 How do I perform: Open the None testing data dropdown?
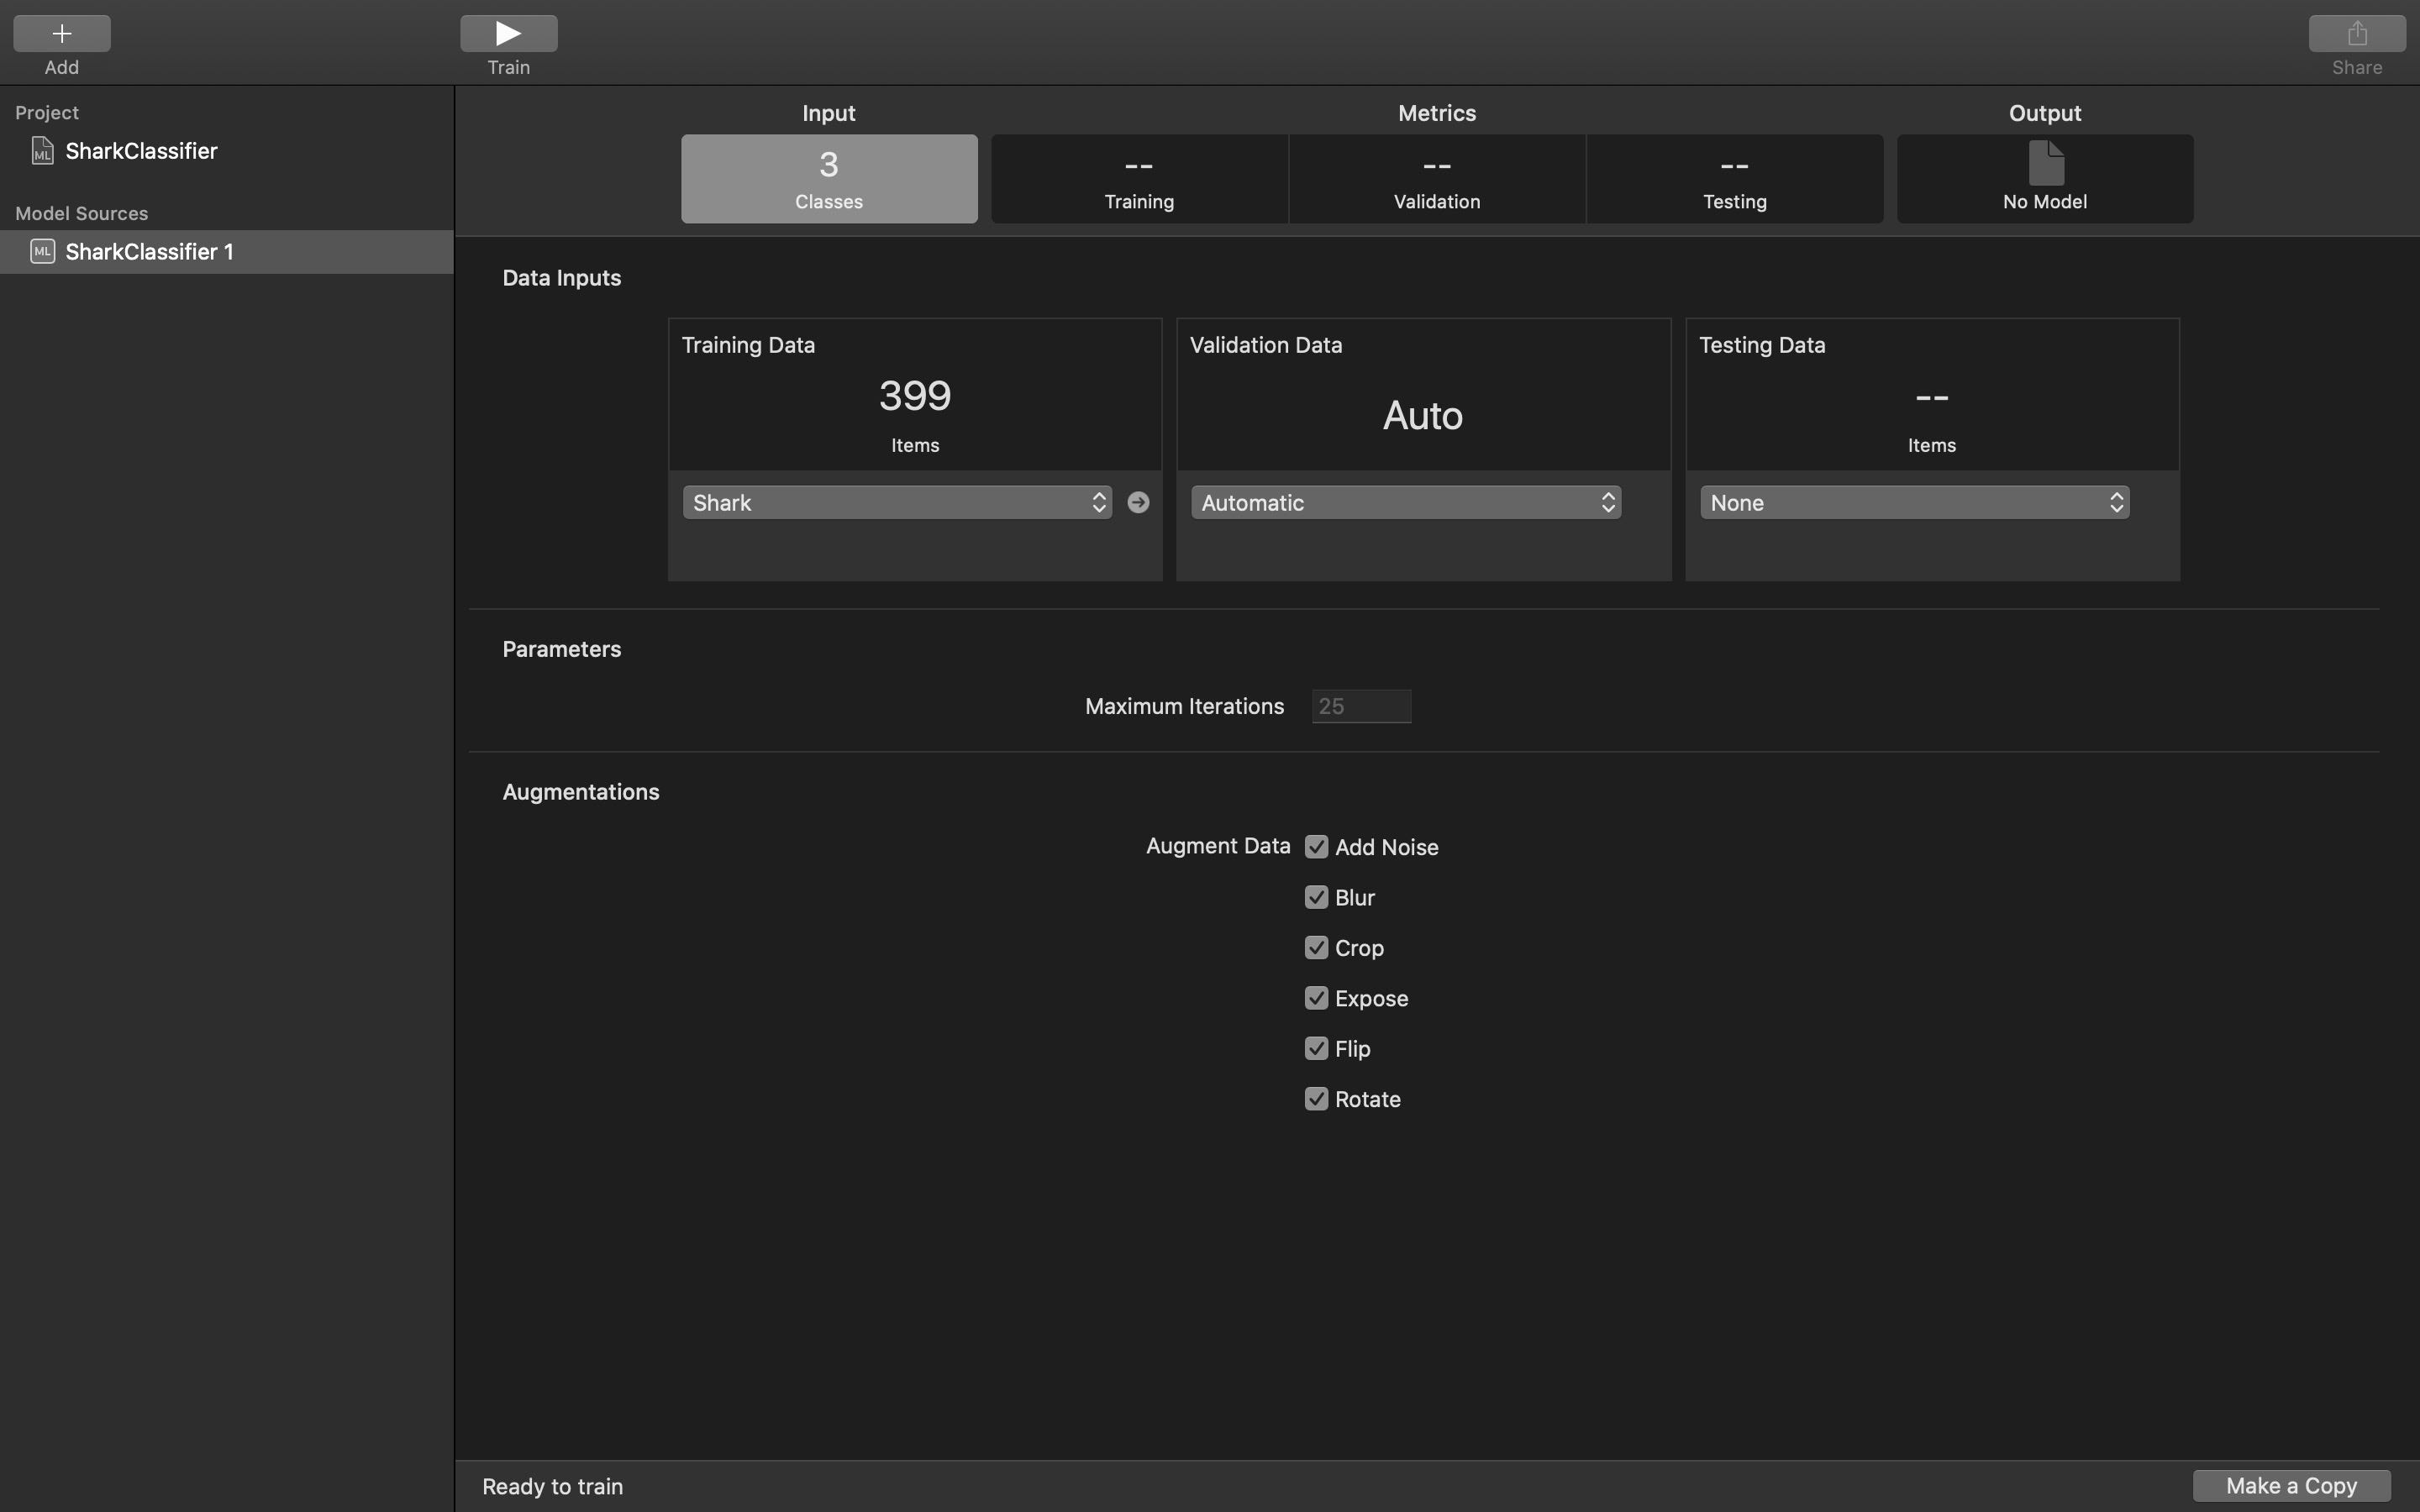[x=1914, y=502]
